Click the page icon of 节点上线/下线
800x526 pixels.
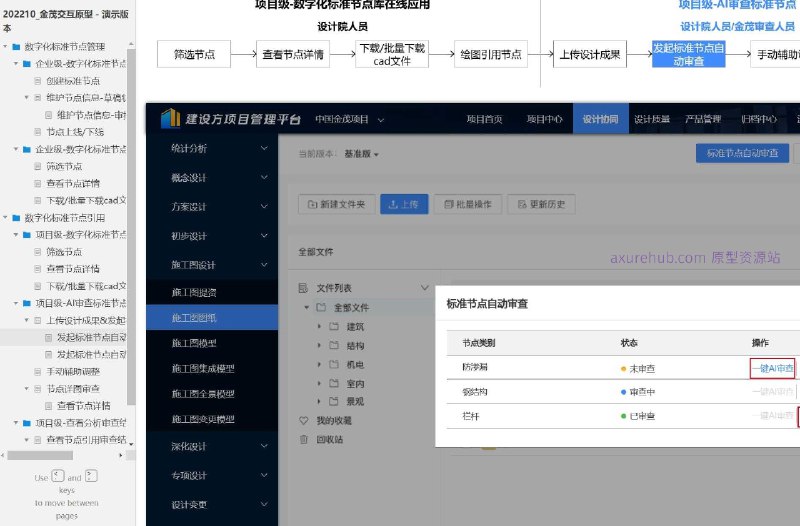point(38,132)
